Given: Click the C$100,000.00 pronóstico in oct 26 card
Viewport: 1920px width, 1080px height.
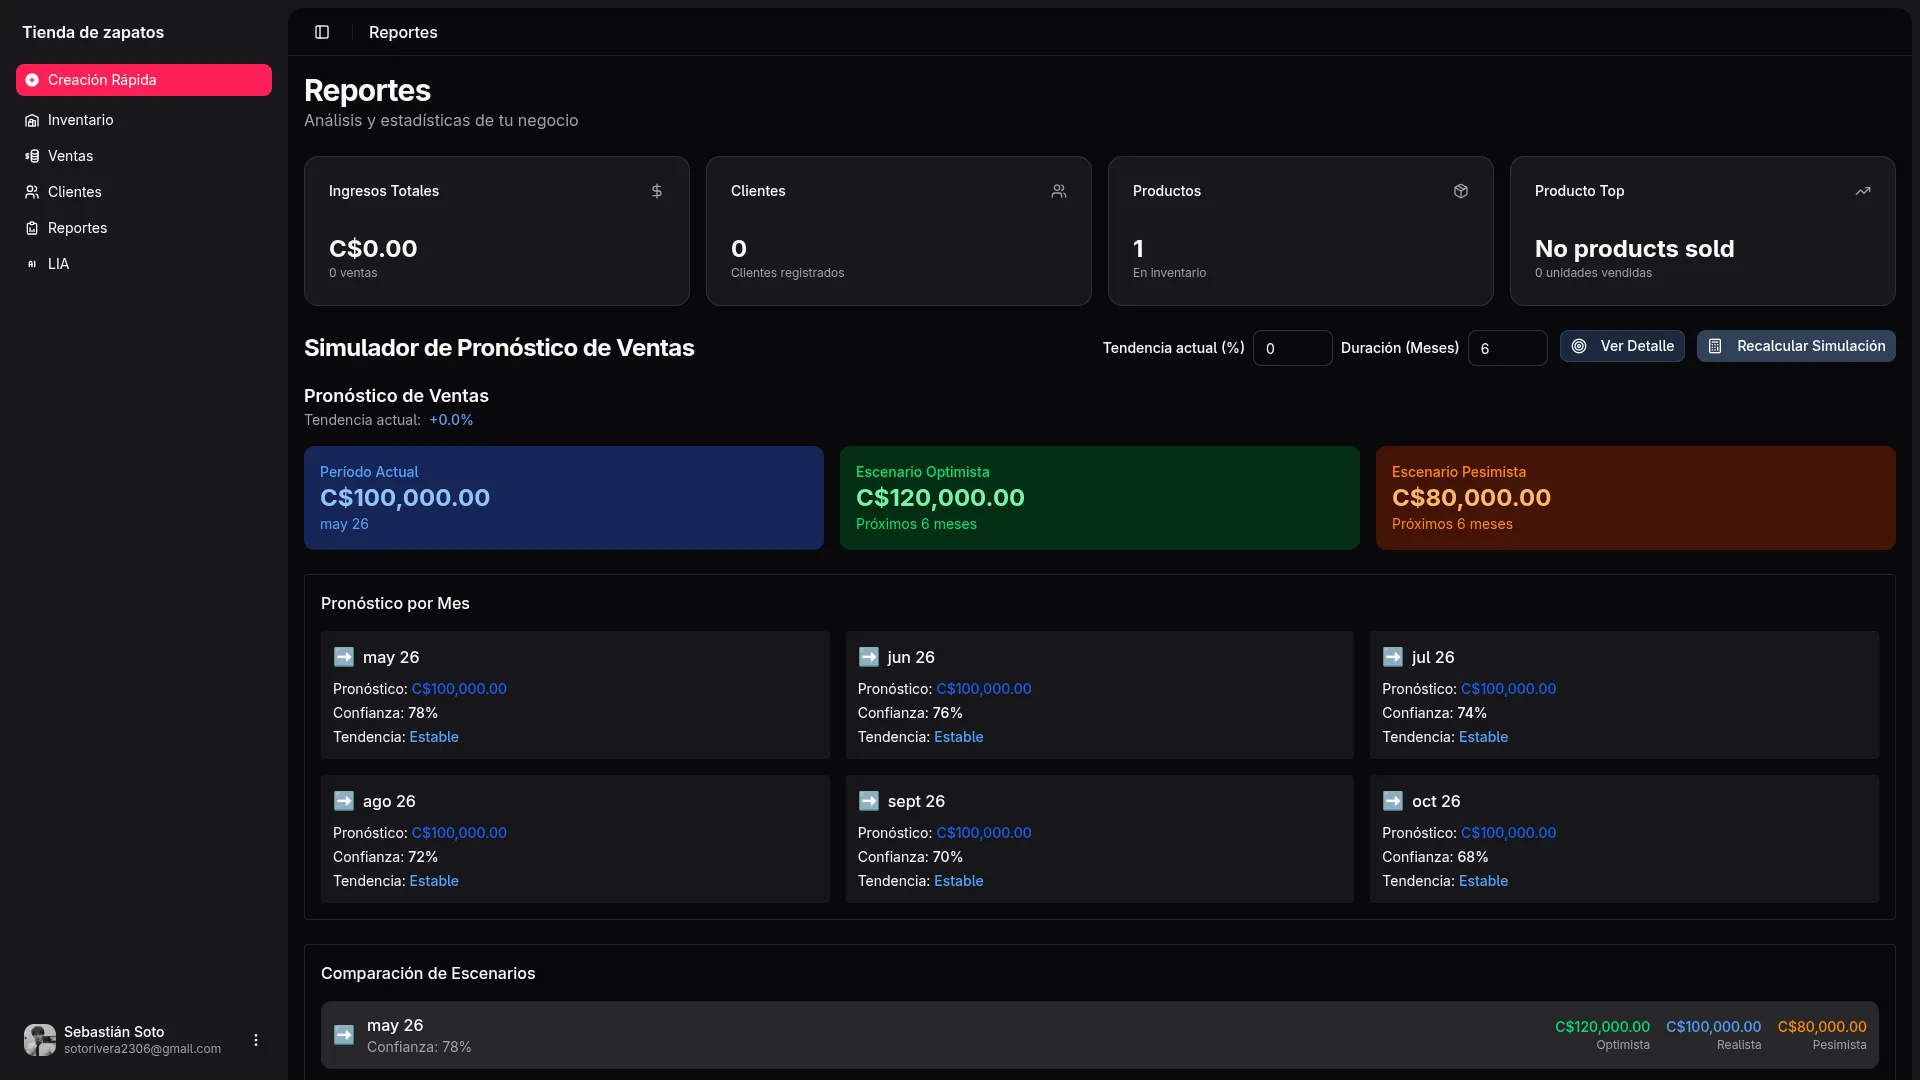Looking at the screenshot, I should pos(1508,833).
